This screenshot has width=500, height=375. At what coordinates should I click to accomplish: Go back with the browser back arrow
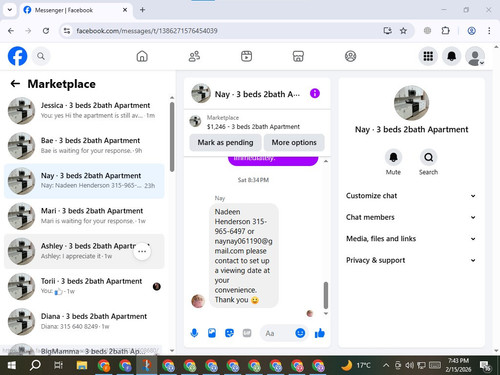tap(11, 31)
